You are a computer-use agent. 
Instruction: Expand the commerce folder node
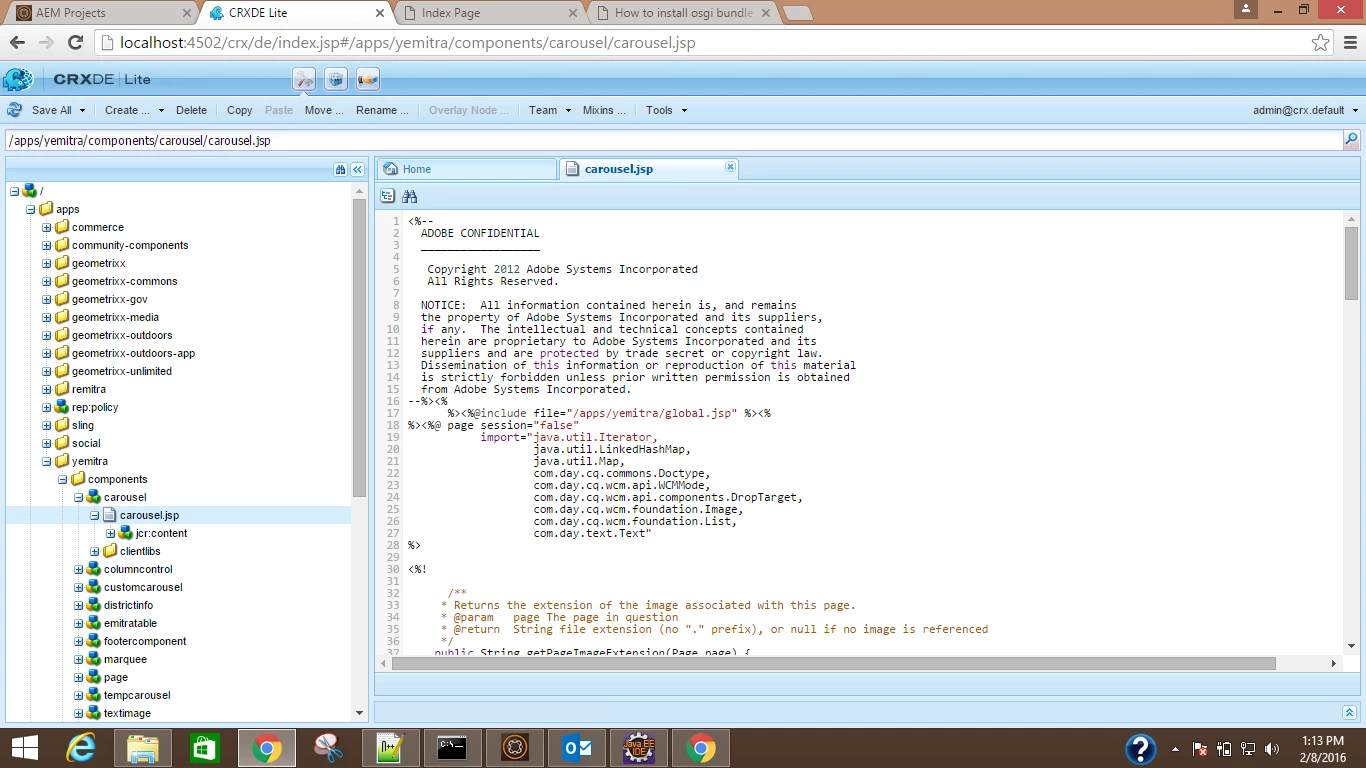[46, 227]
